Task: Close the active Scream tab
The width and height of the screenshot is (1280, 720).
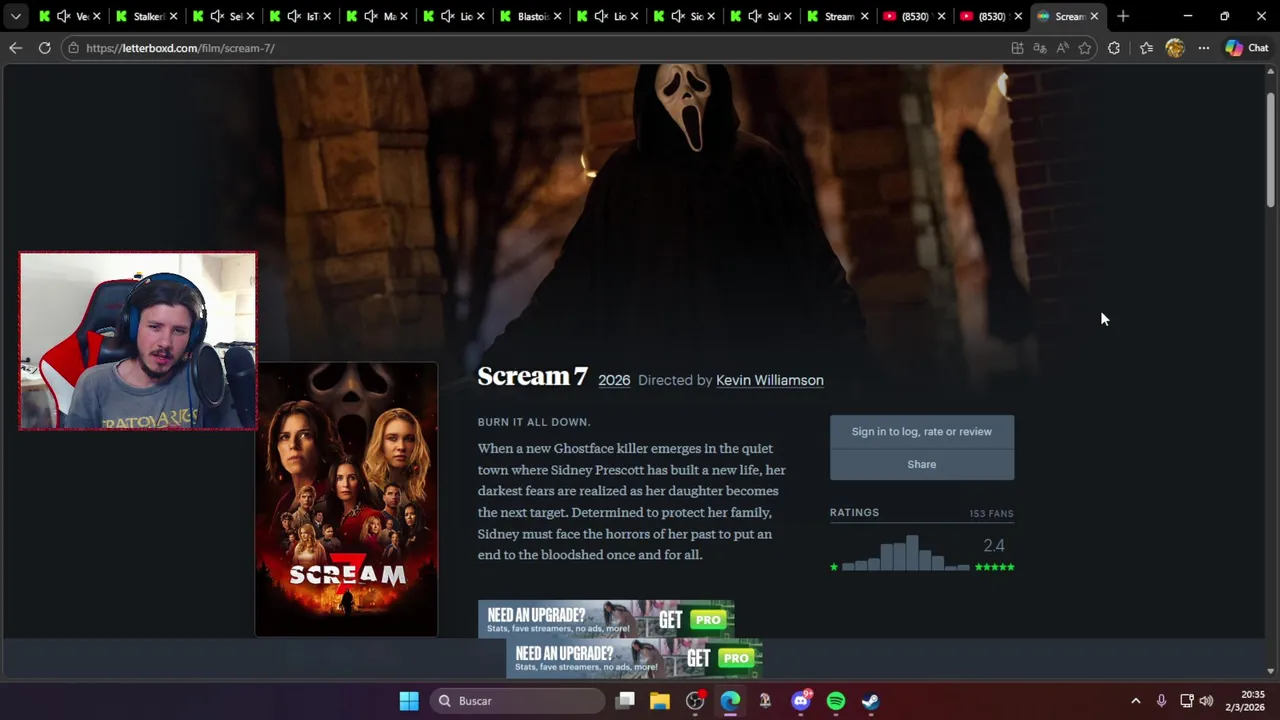Action: click(x=1094, y=16)
